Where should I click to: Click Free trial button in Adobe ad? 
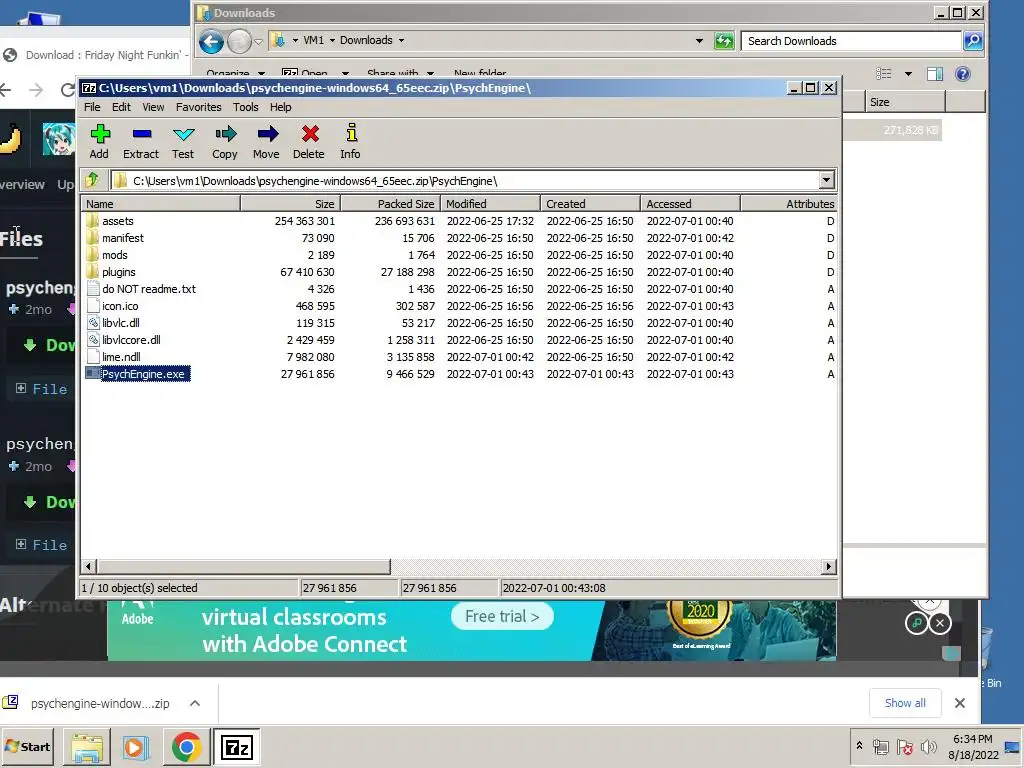pos(502,616)
